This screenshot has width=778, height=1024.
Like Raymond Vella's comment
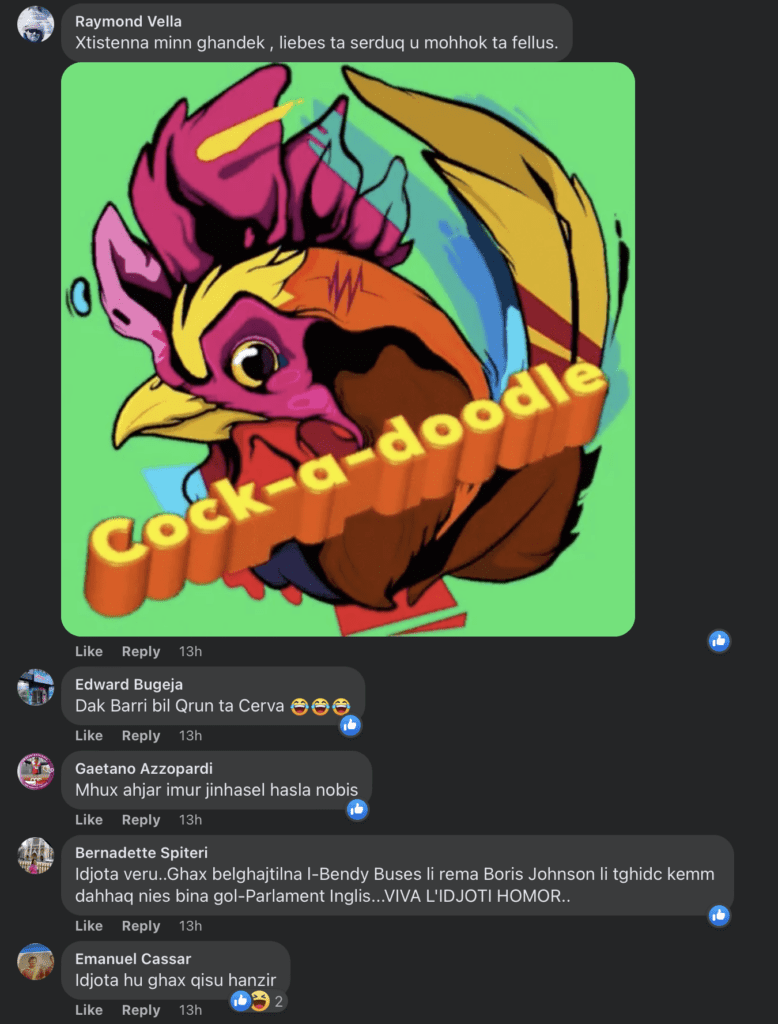click(x=89, y=651)
